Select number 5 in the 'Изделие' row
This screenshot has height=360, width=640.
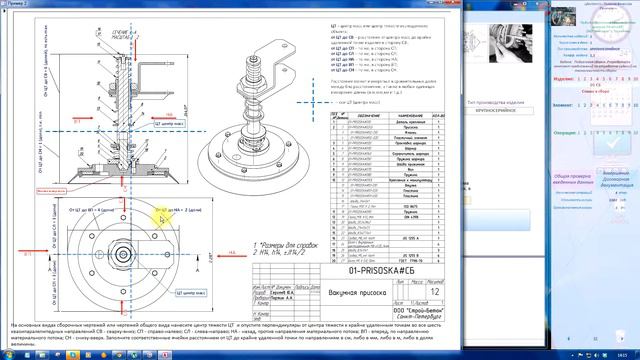604,79
